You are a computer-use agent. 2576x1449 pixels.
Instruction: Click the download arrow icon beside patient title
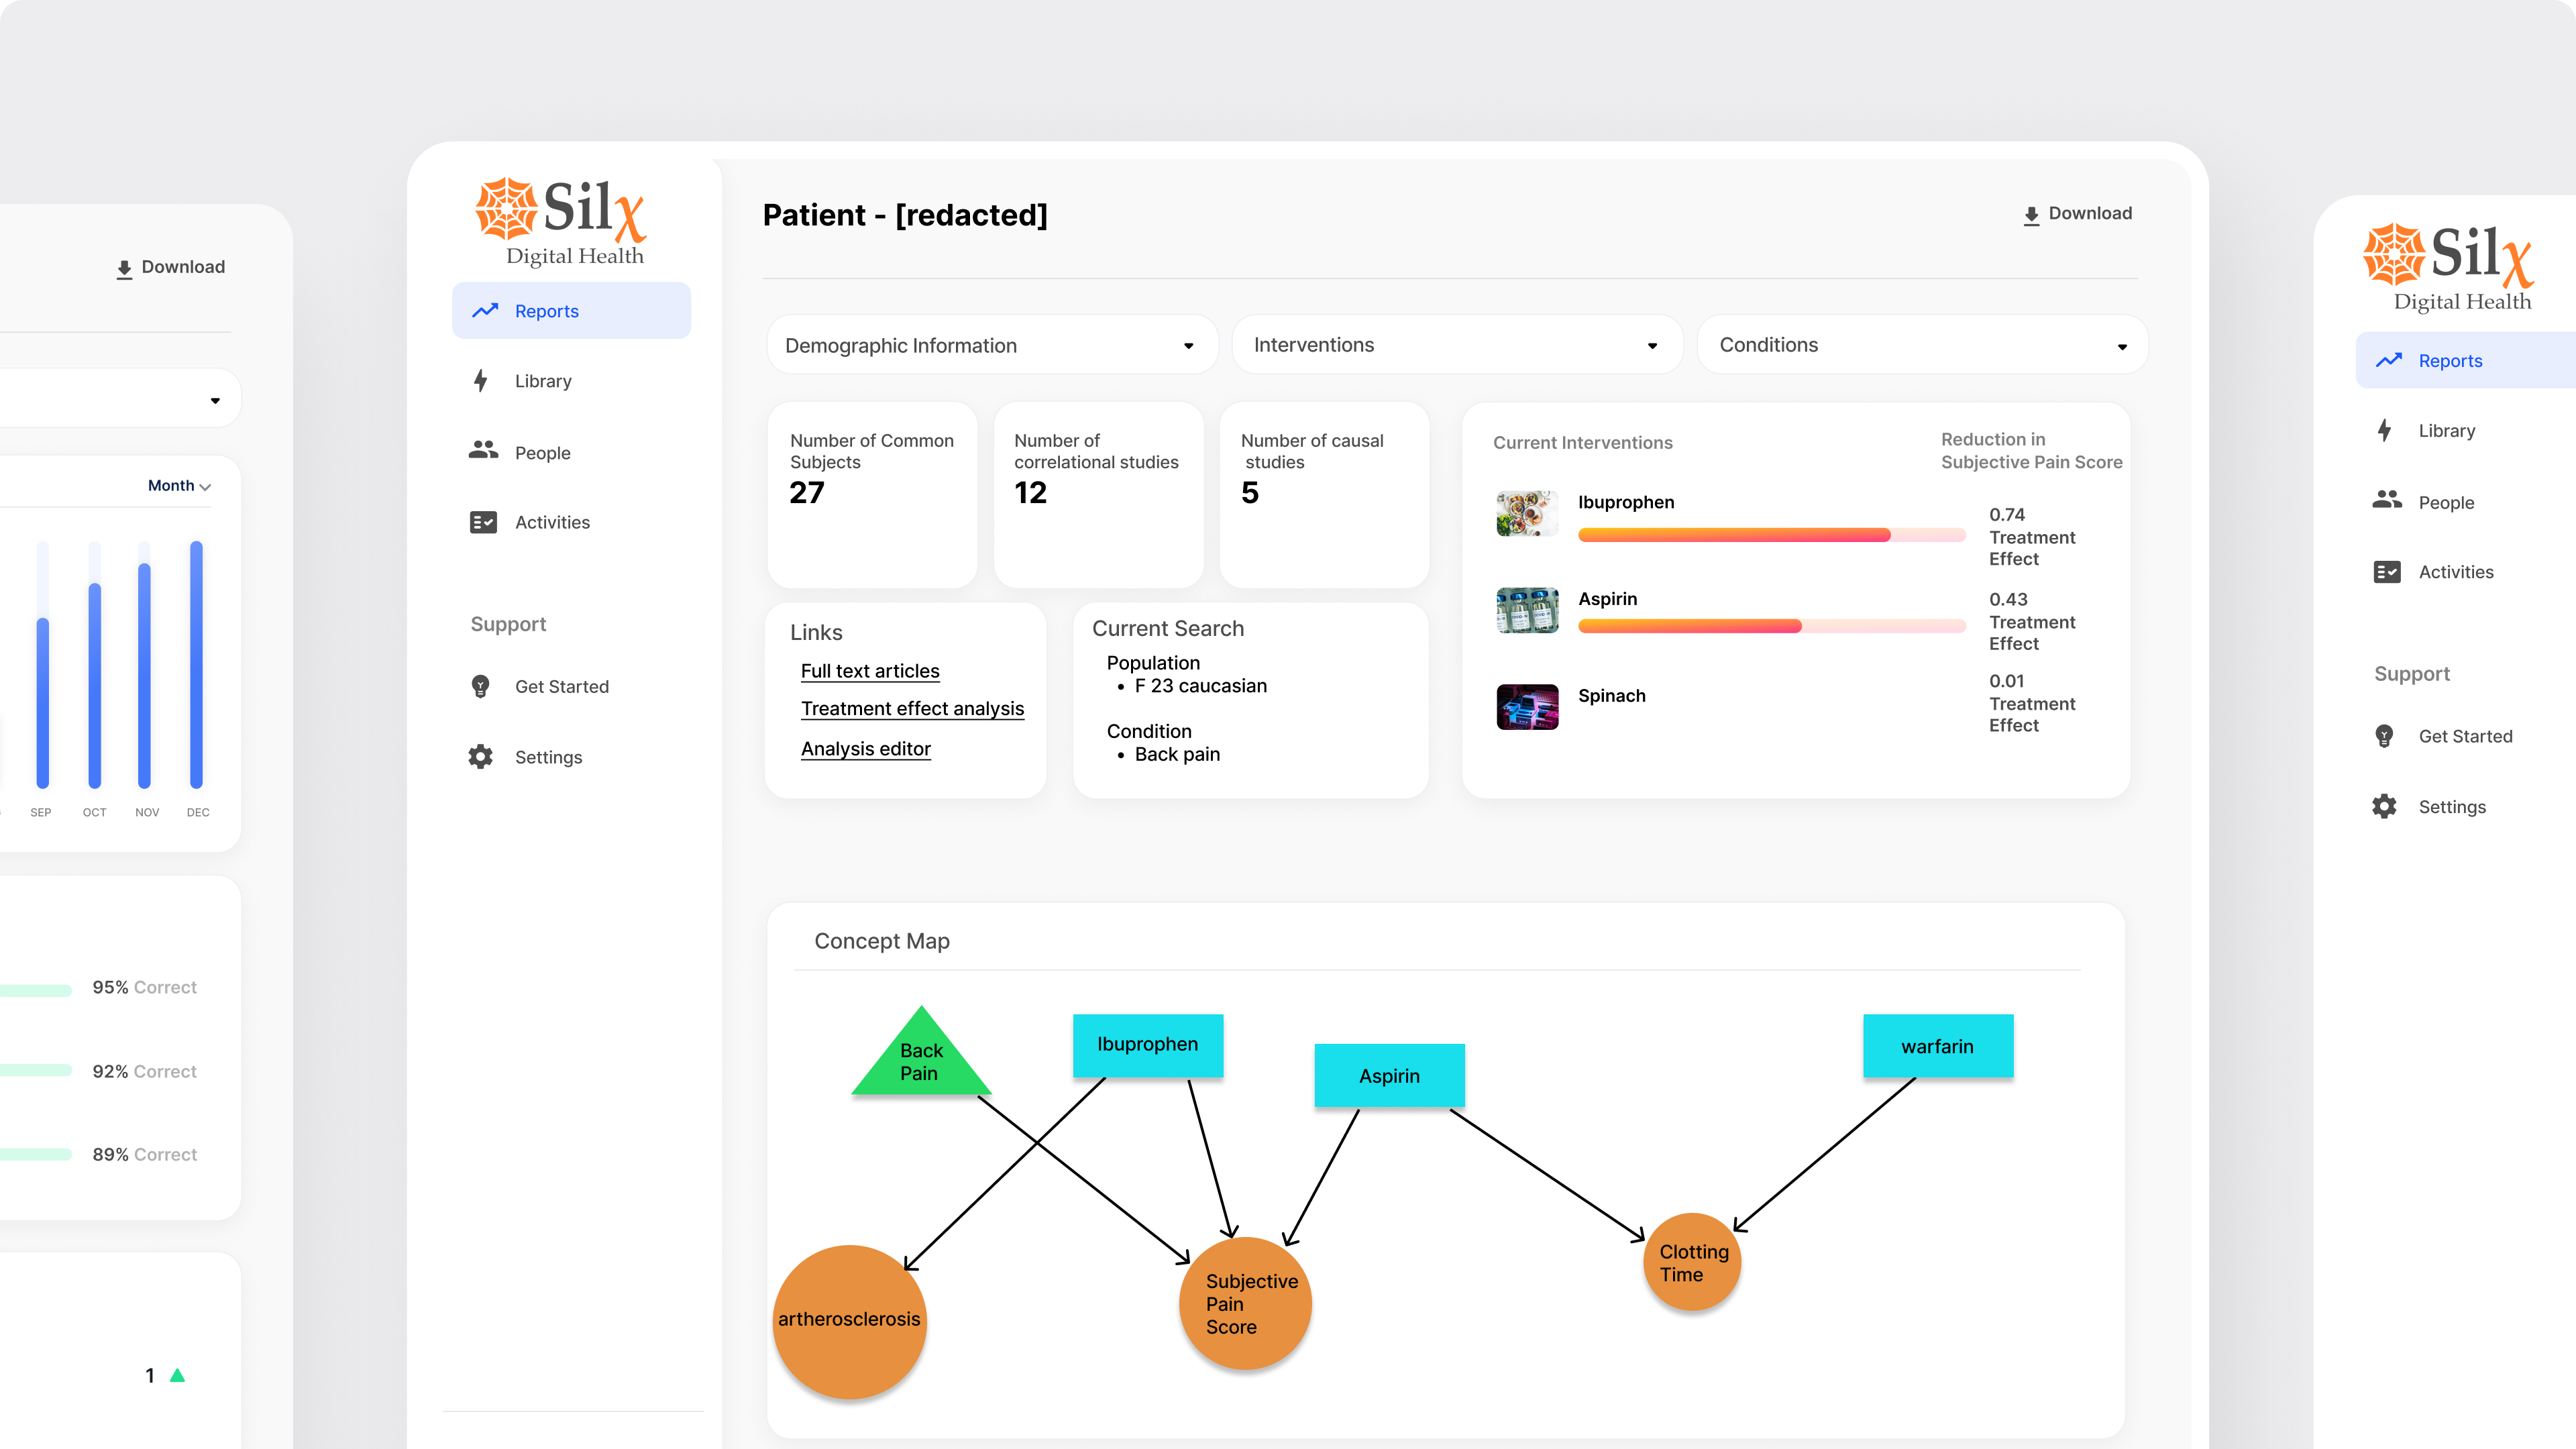2031,215
